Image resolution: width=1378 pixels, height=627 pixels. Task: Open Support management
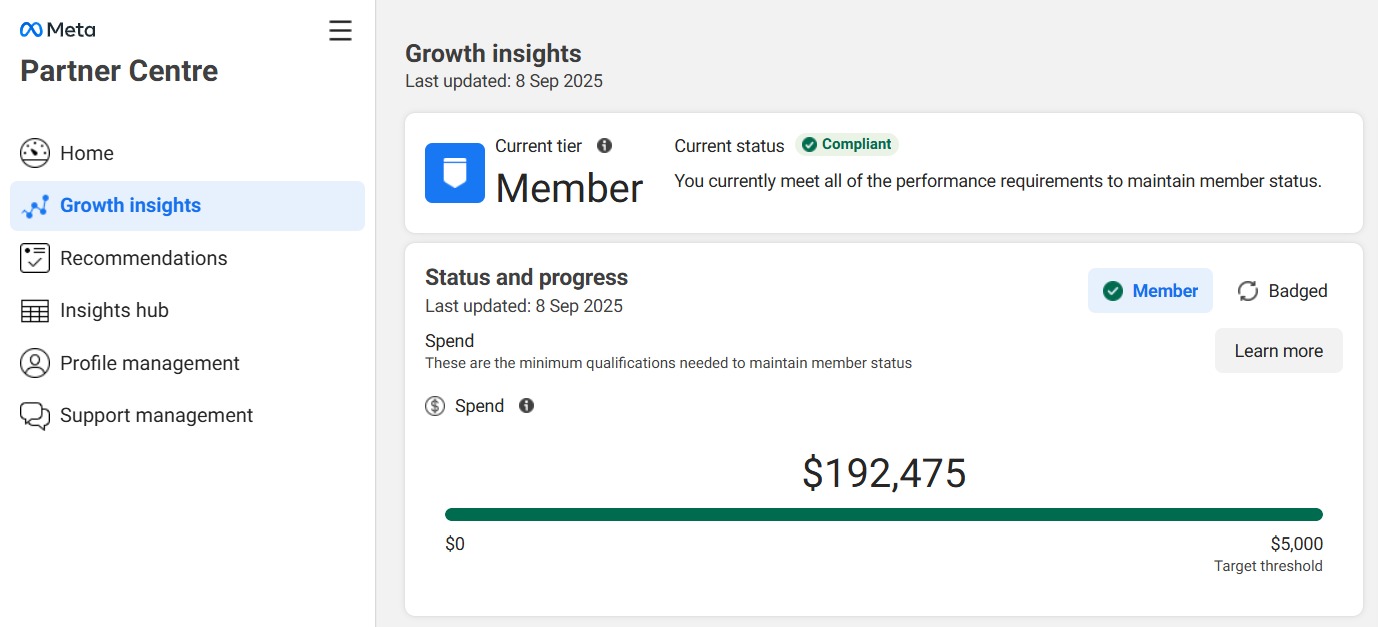click(x=156, y=416)
